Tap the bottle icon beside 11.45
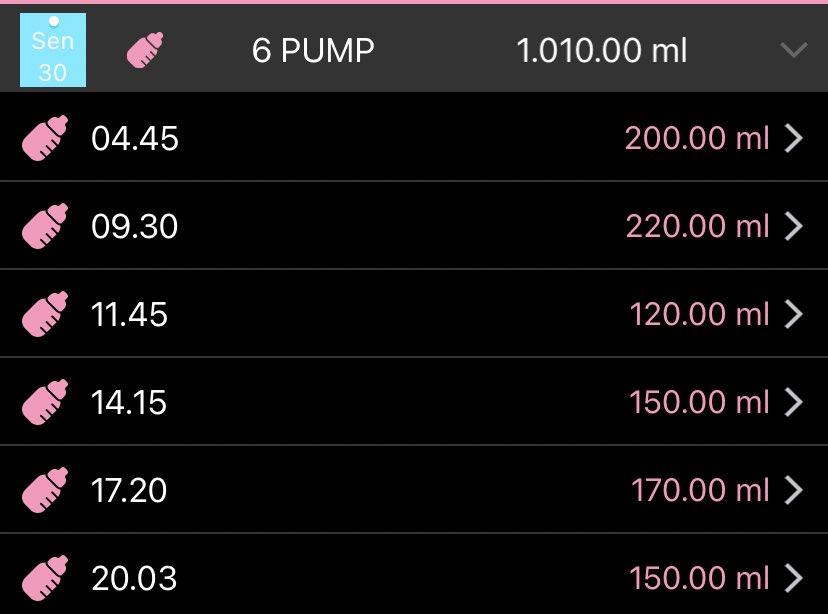828x614 pixels. (x=45, y=314)
